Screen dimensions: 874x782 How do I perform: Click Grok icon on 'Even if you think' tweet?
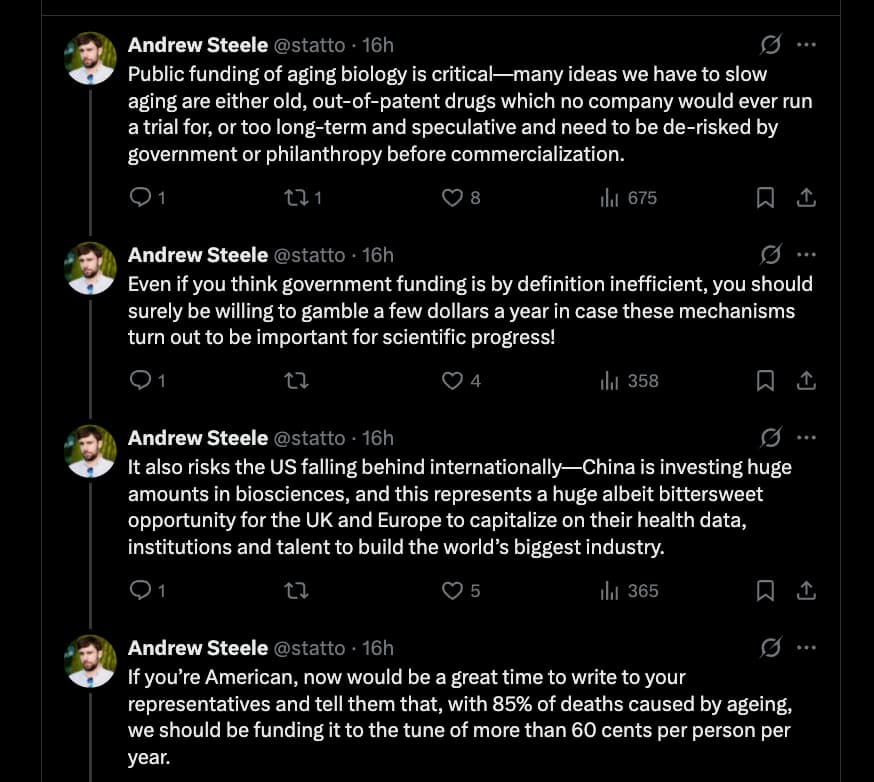pyautogui.click(x=771, y=255)
